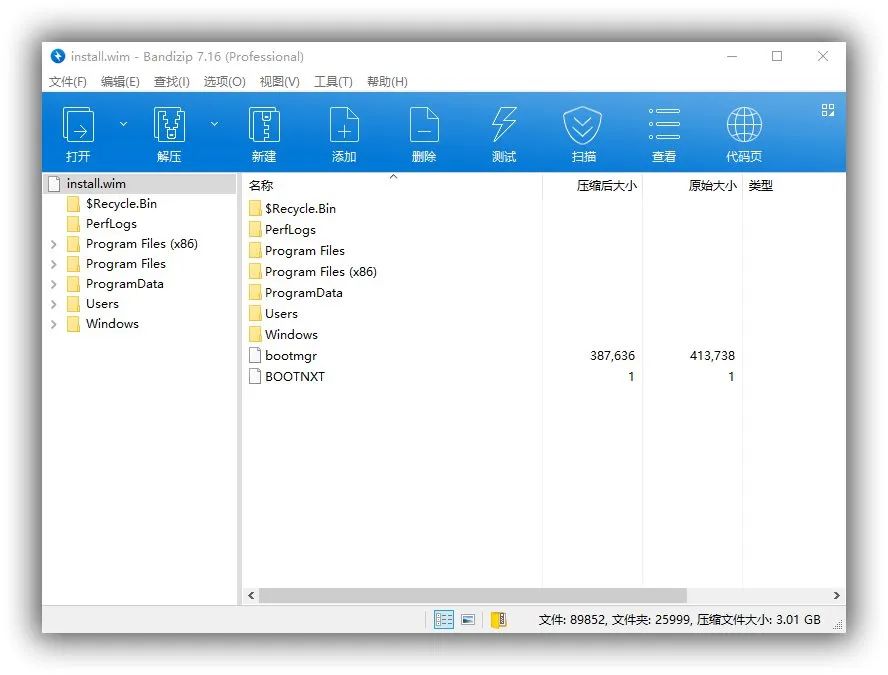The height and width of the screenshot is (675, 888).
Task: Click the 扫描 (Scan) shield icon
Action: 583,126
